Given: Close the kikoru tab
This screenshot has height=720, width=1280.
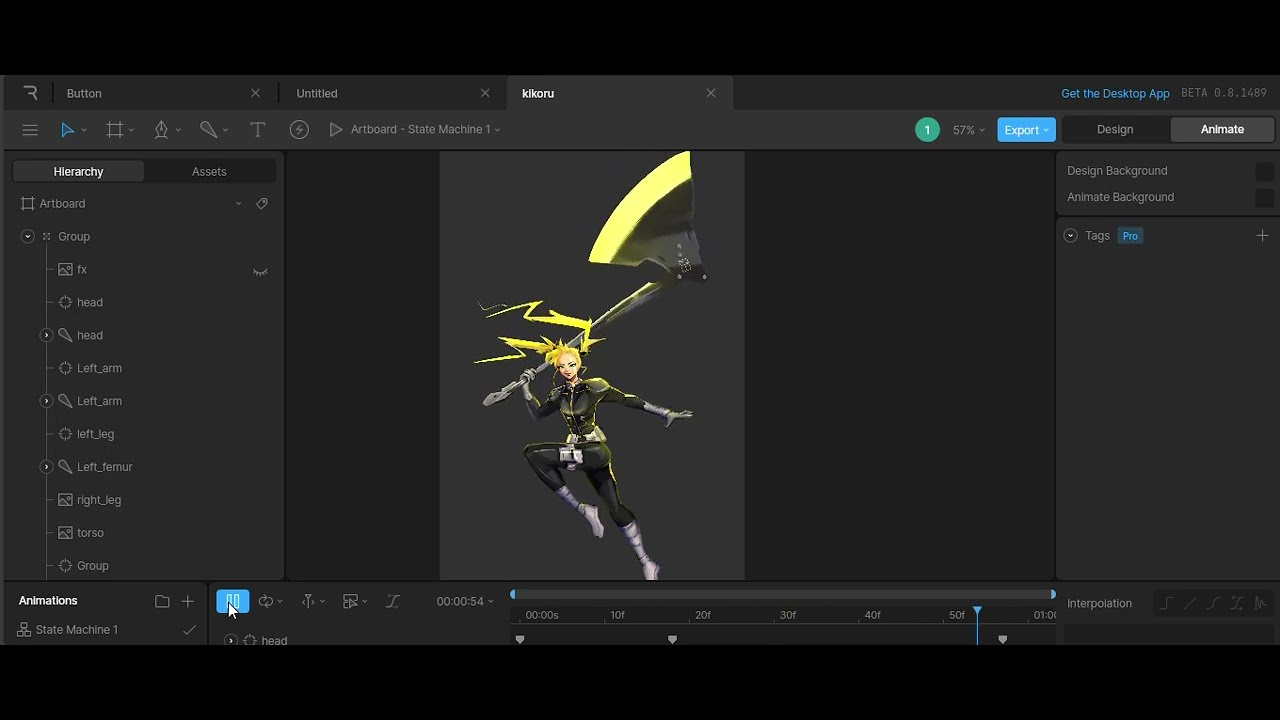Looking at the screenshot, I should point(711,93).
